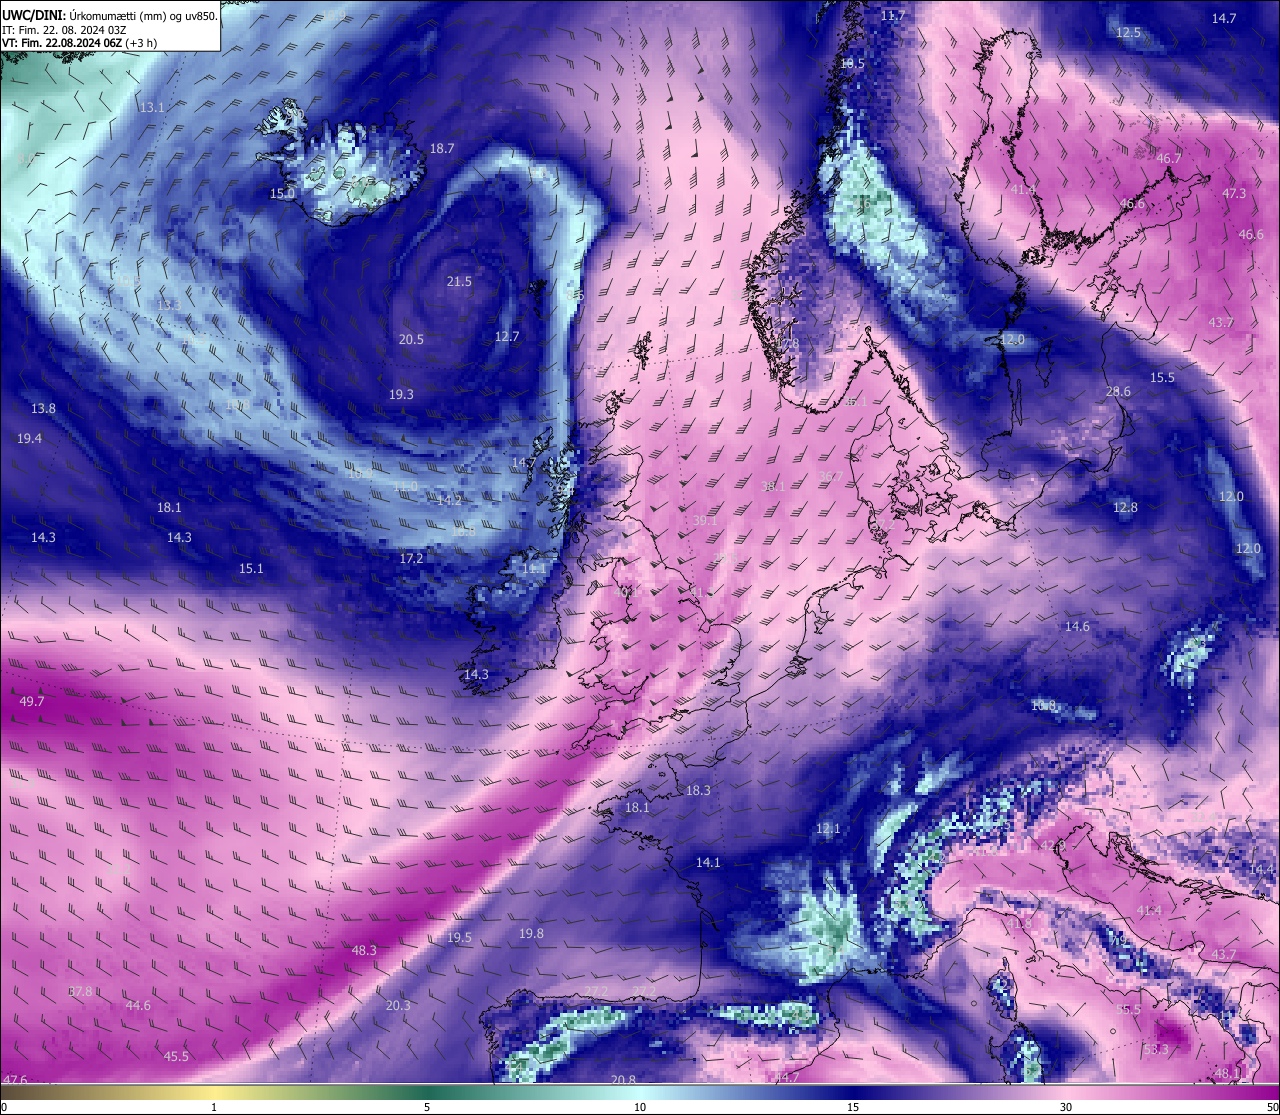Click the 46.7 value label
This screenshot has width=1280, height=1115.
[1168, 159]
